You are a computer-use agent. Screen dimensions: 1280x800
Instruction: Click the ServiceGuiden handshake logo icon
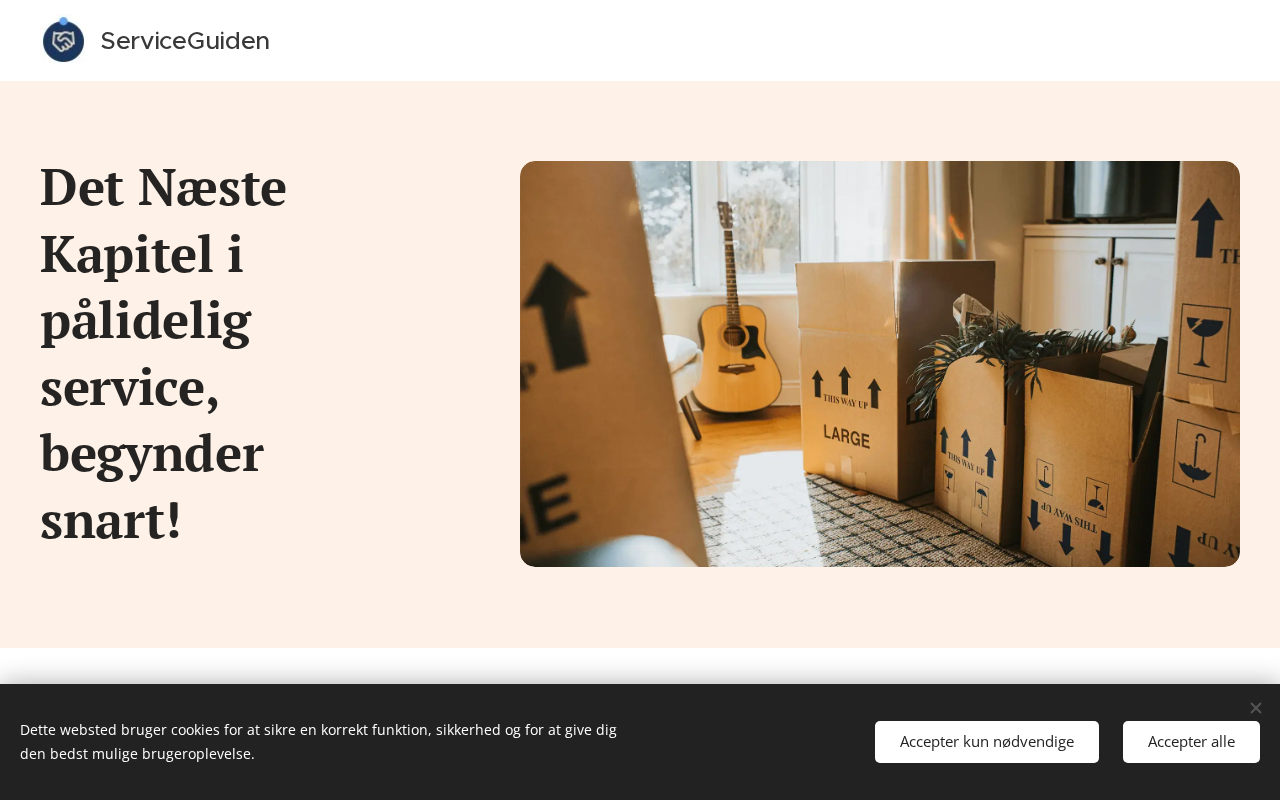[63, 40]
